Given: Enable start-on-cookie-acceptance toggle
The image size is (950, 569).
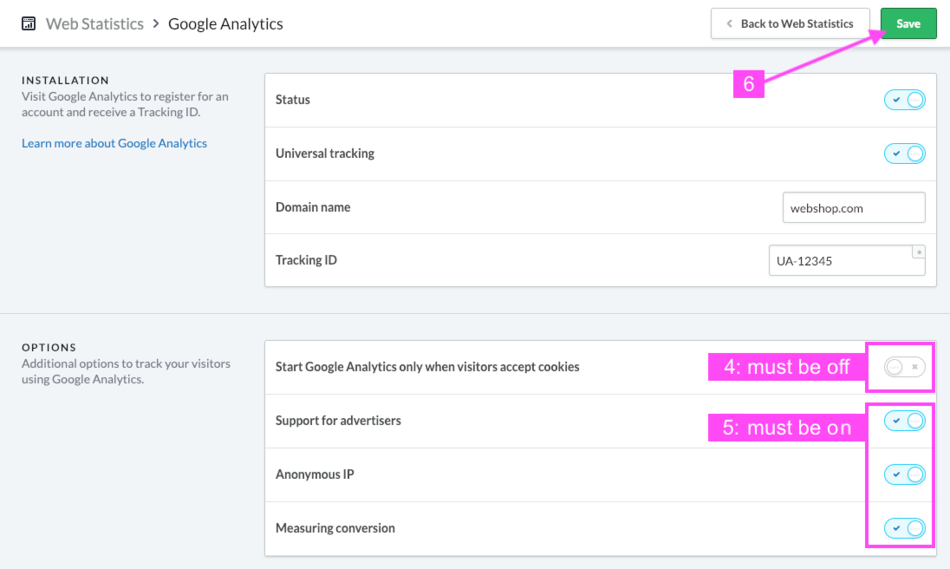Looking at the screenshot, I should pyautogui.click(x=905, y=367).
